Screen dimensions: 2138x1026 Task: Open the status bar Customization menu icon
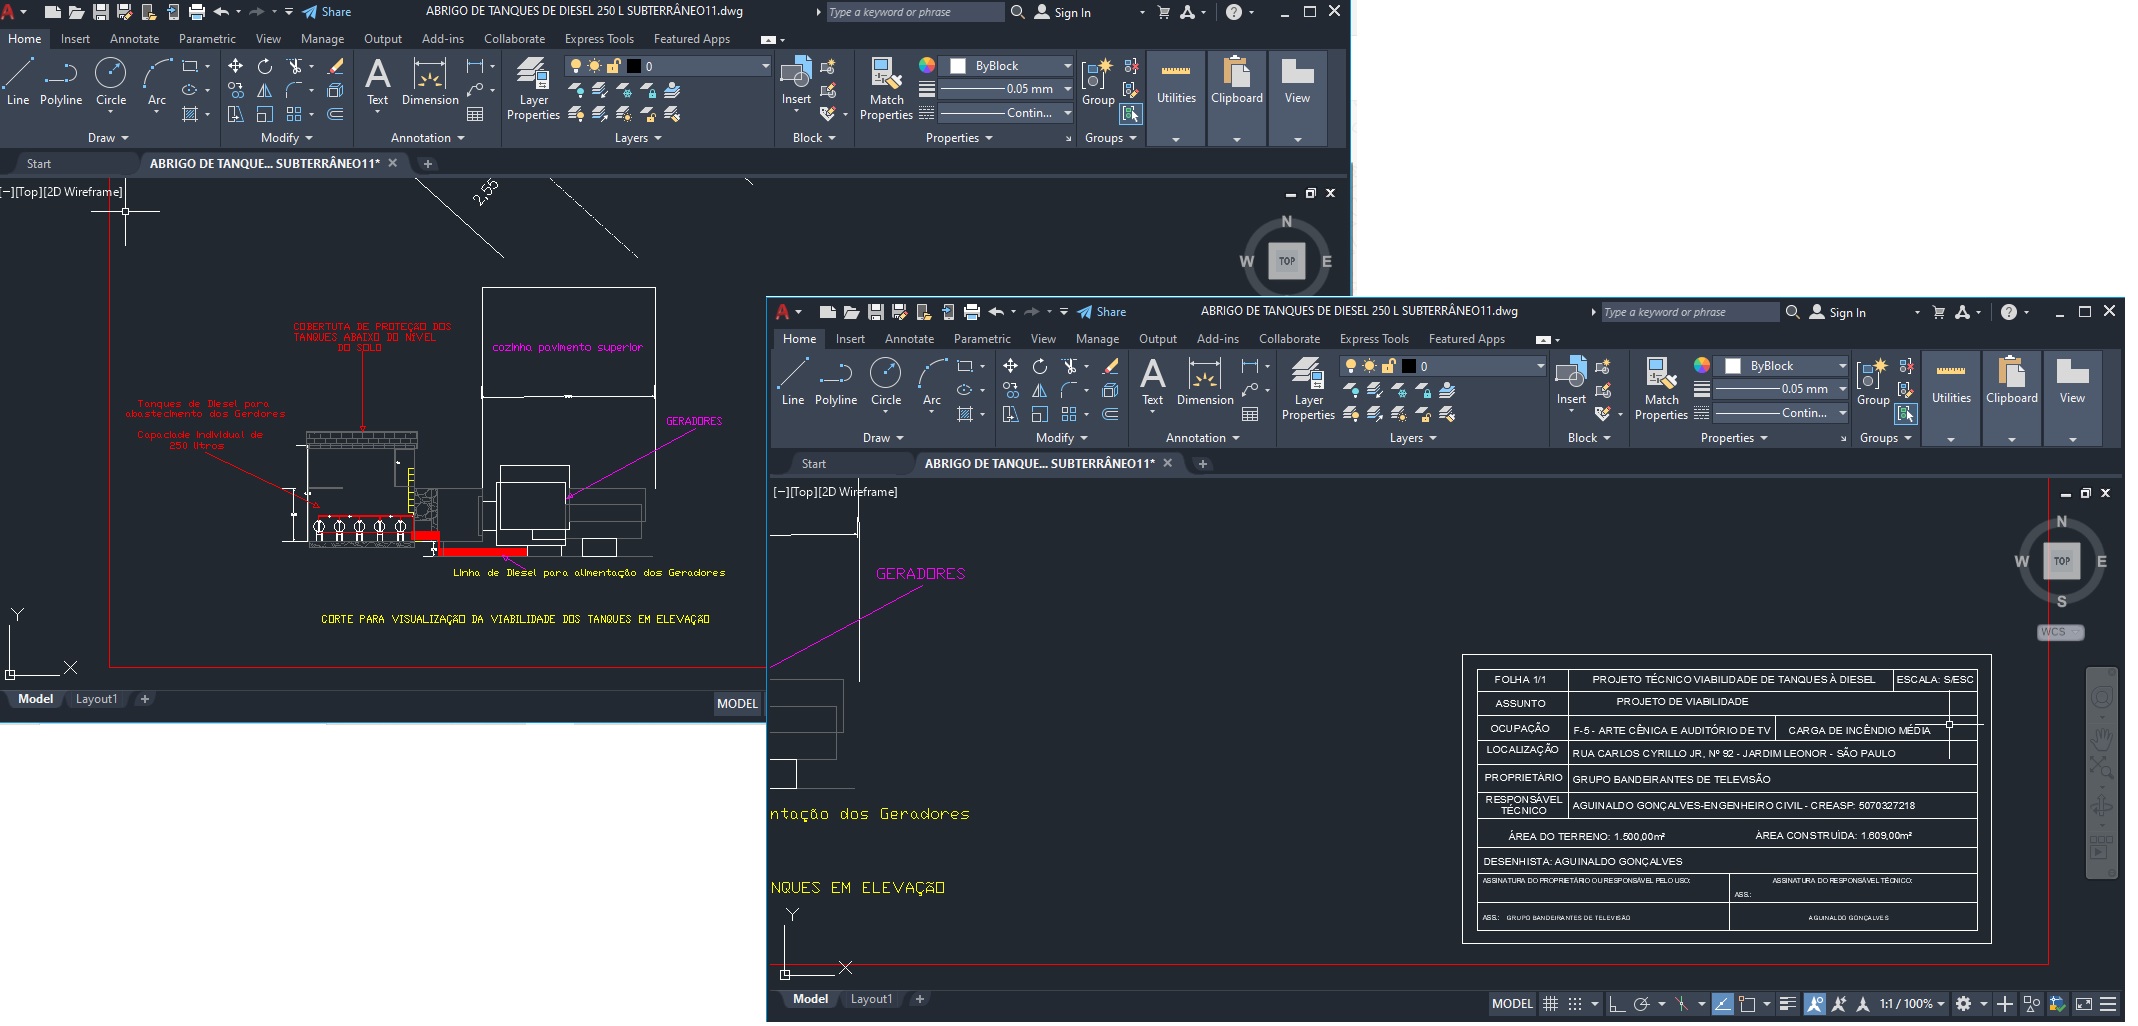tap(2108, 1004)
